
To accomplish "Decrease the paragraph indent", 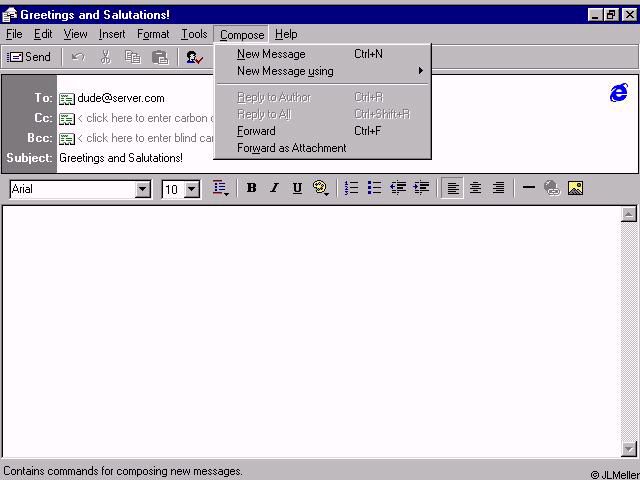I will pyautogui.click(x=398, y=188).
